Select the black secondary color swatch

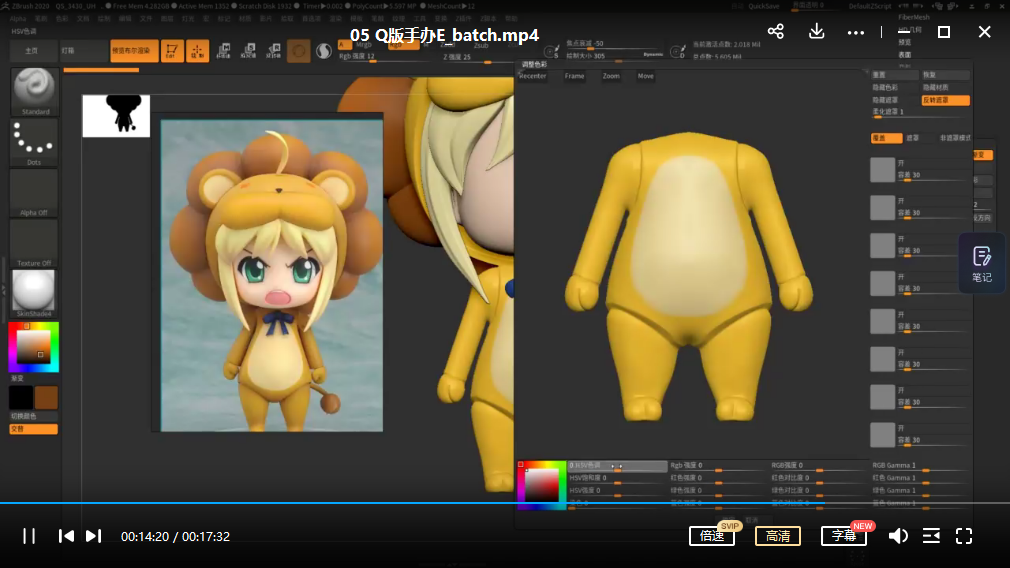coord(21,397)
